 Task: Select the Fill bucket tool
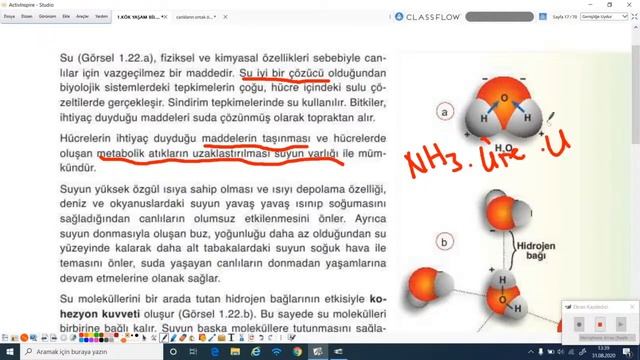(192, 338)
